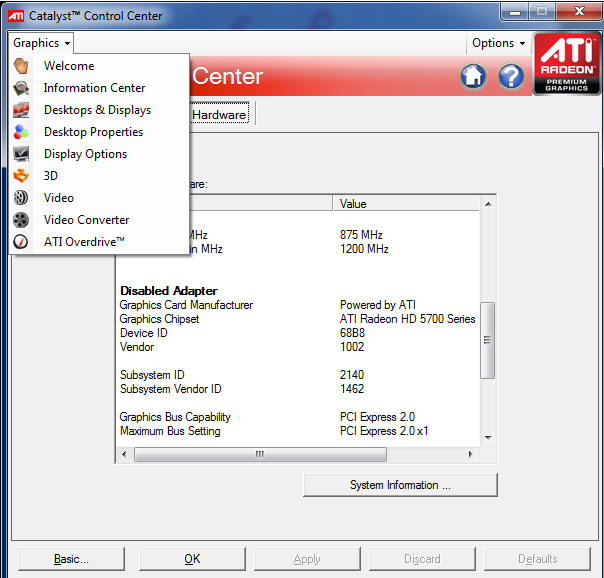The width and height of the screenshot is (604, 578).
Task: Click the ATI logo in title bar
Action: (x=16, y=16)
